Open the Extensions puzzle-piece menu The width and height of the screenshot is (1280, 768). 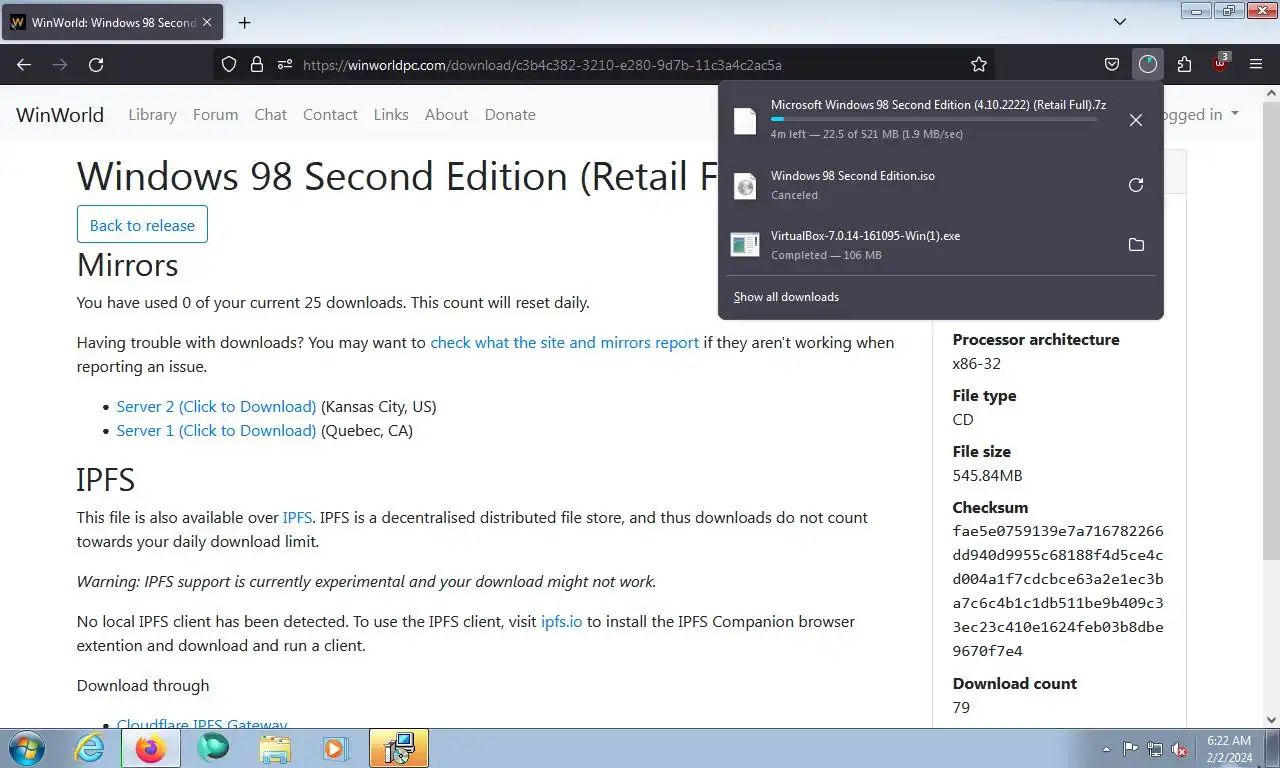(1184, 65)
